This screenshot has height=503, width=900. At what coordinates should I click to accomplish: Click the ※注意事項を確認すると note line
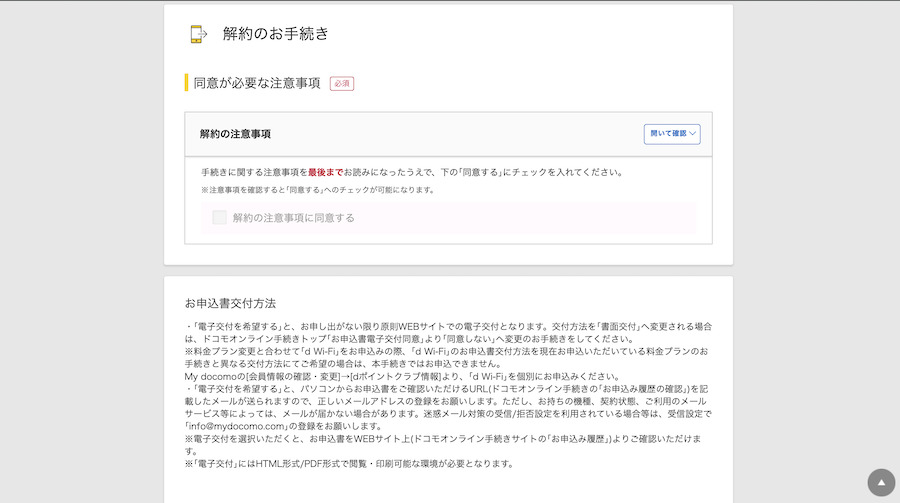[x=317, y=190]
